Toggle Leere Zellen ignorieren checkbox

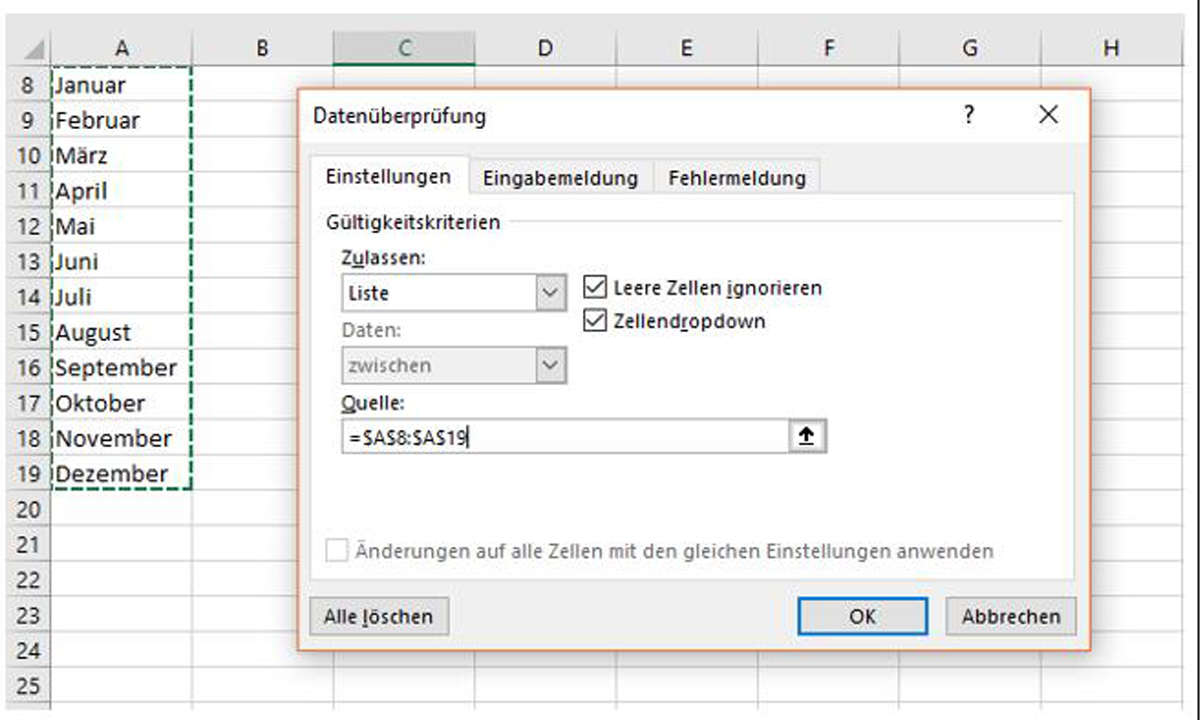pos(595,288)
